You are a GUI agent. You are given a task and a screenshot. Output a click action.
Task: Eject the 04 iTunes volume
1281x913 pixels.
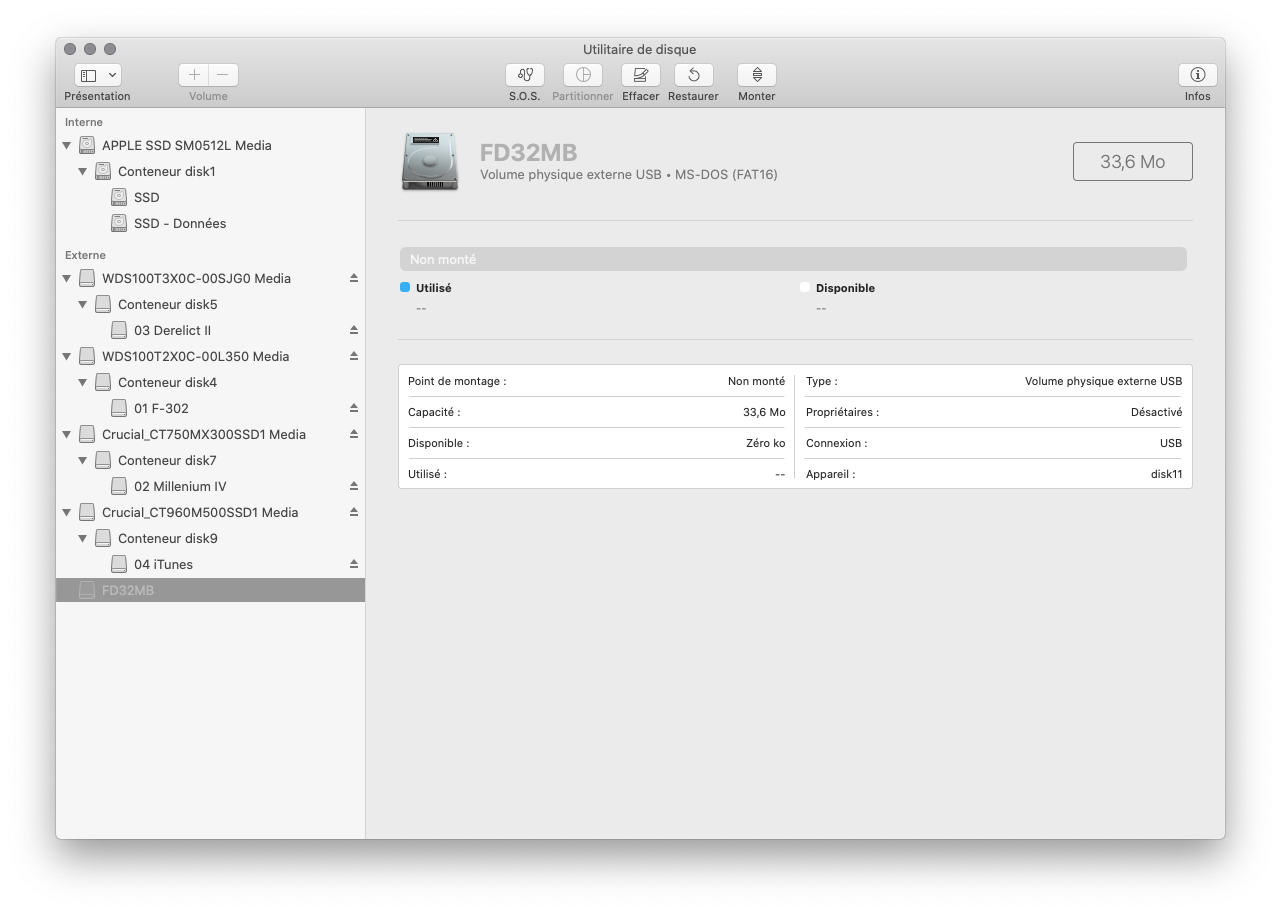[x=354, y=564]
